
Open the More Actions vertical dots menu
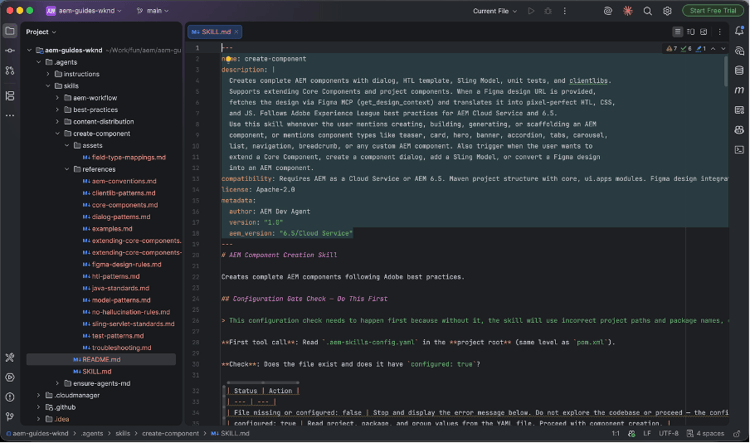tap(564, 11)
